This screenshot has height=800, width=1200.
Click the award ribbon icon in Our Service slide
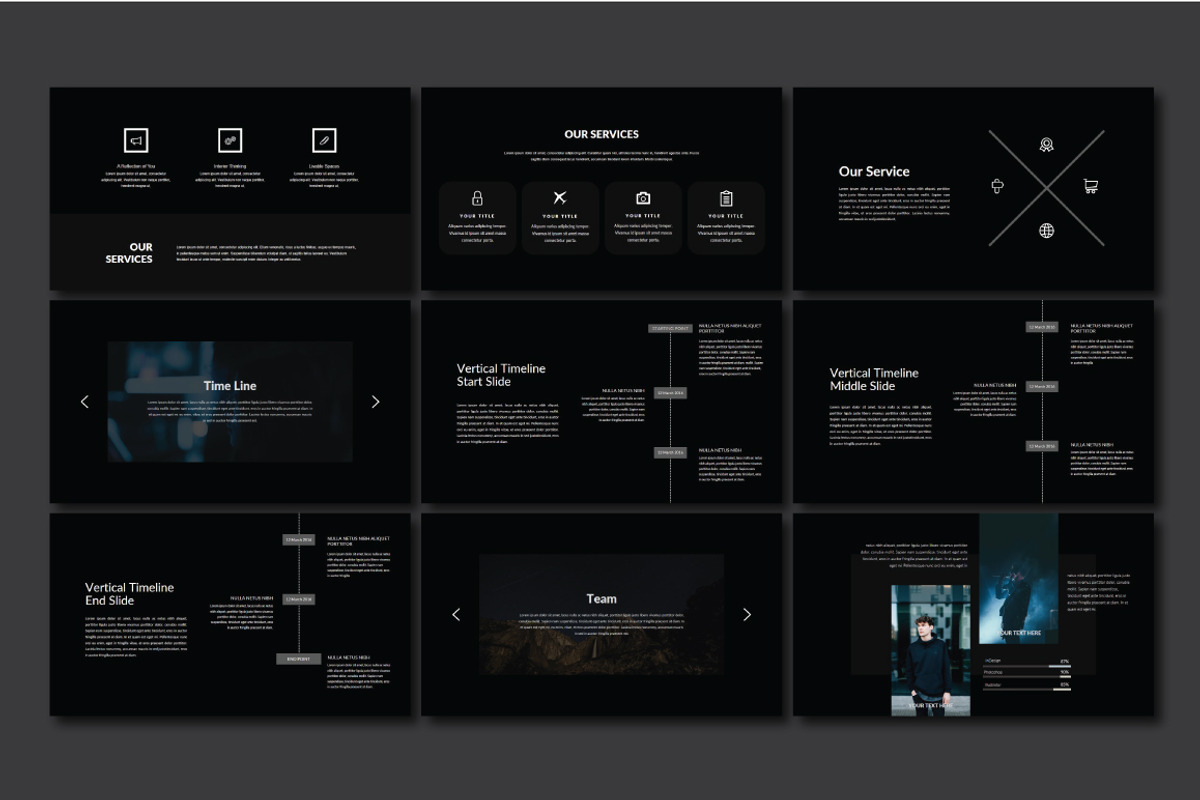(x=1046, y=145)
